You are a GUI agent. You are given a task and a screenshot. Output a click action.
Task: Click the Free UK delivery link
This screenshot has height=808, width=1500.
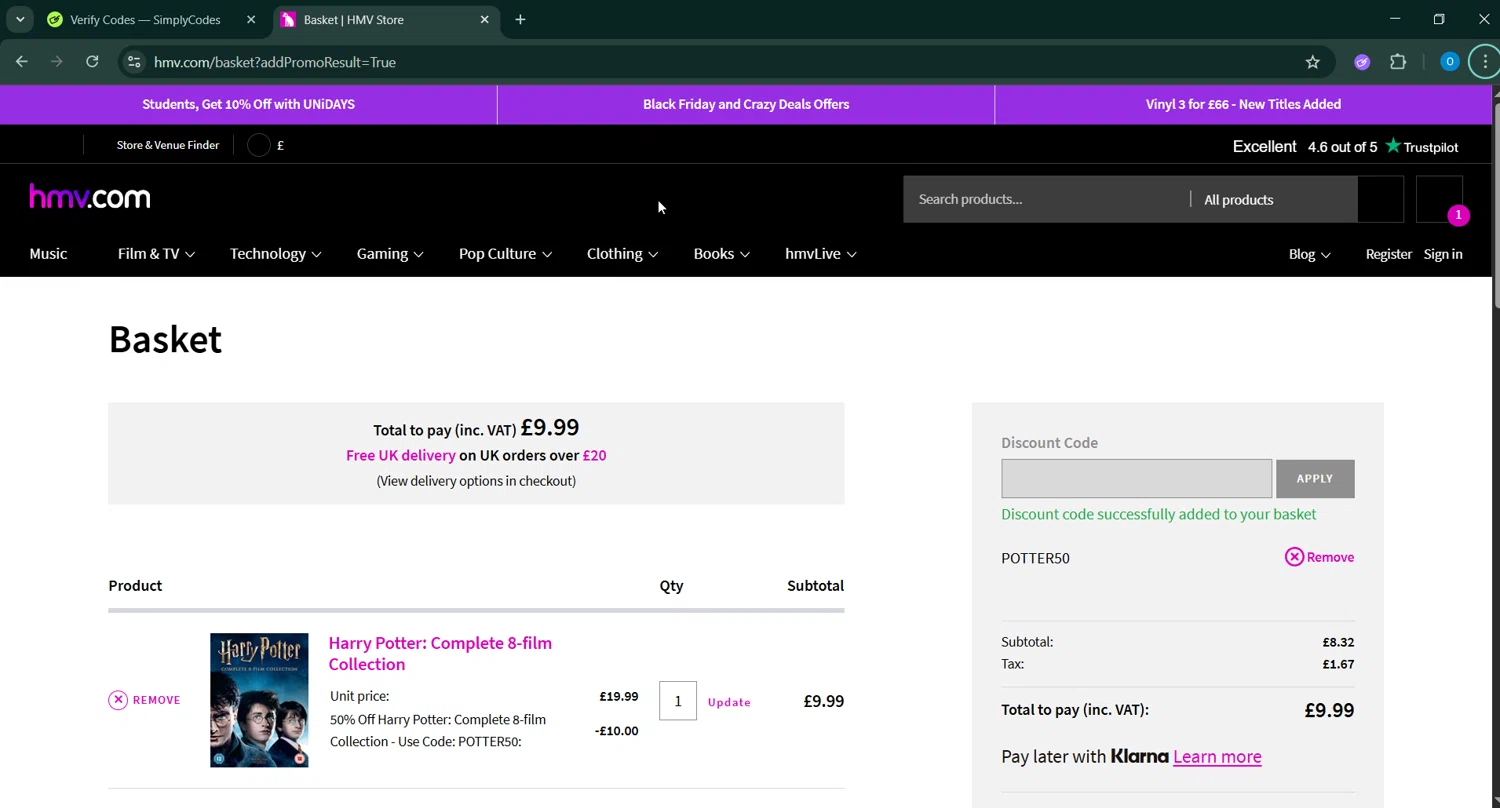[x=400, y=455]
